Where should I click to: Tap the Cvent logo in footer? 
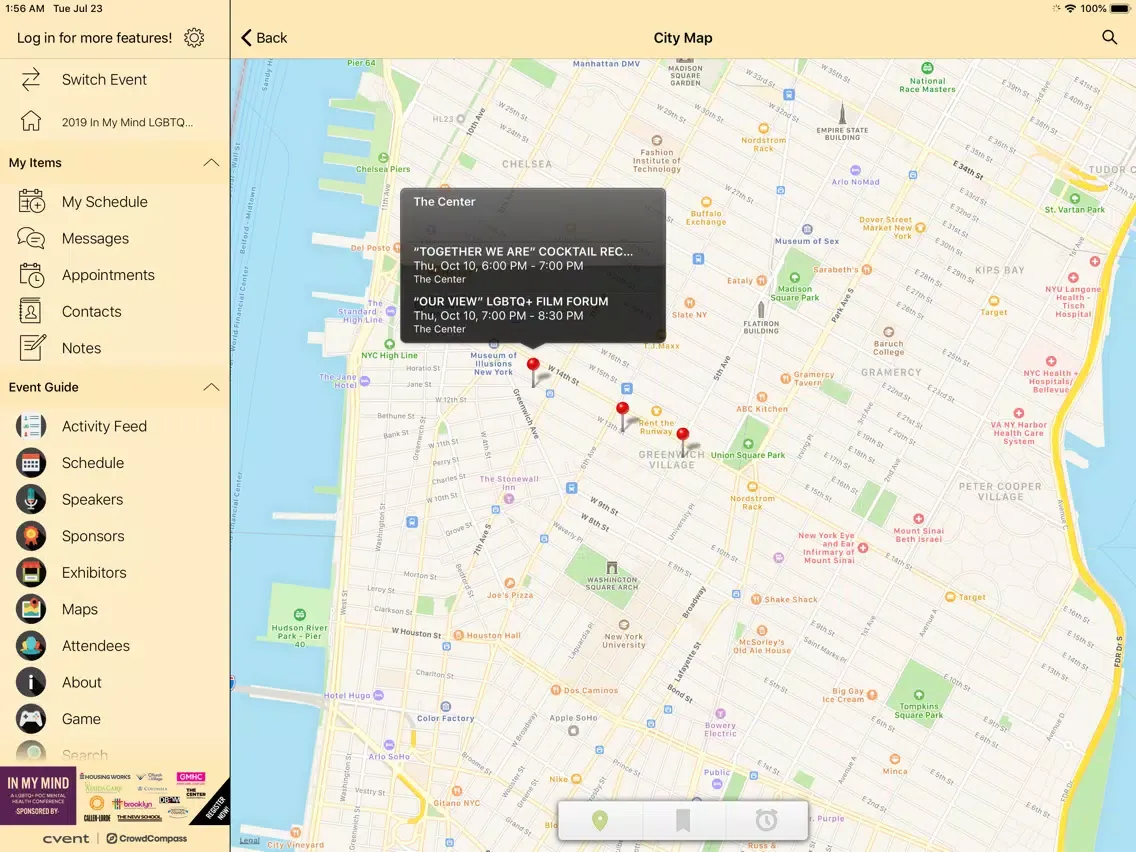(x=66, y=839)
